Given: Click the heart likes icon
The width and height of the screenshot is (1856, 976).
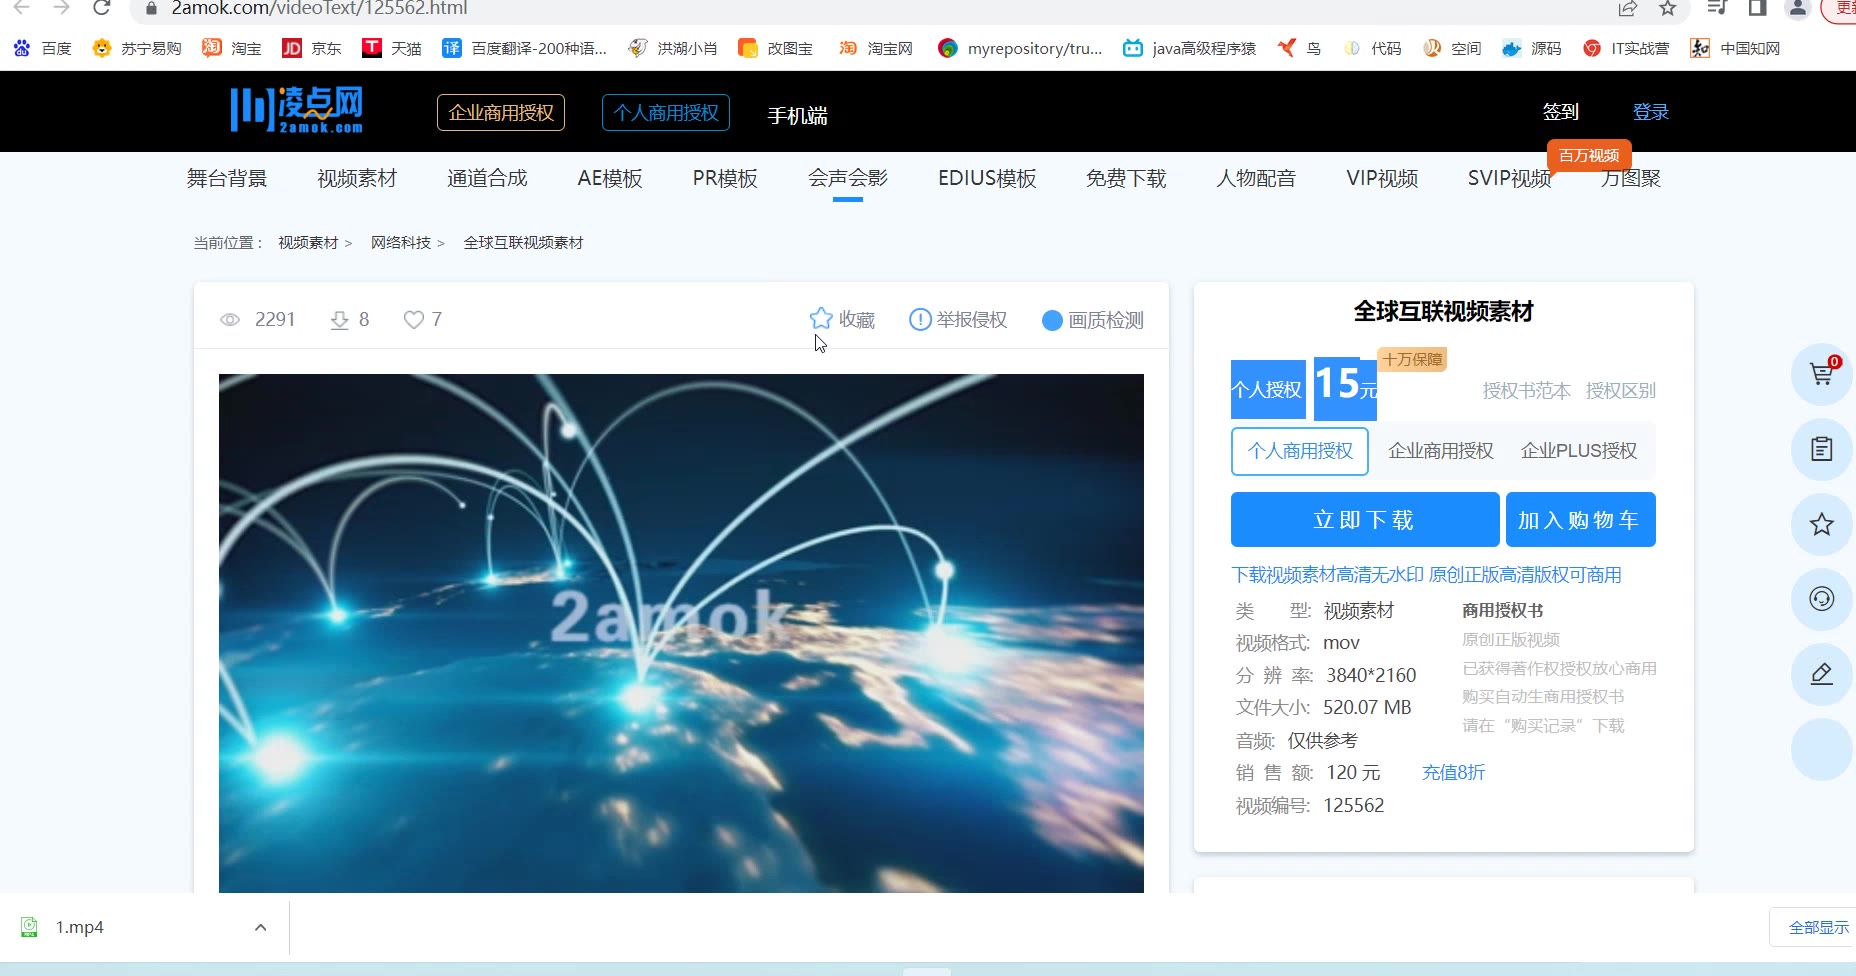Looking at the screenshot, I should click(414, 320).
